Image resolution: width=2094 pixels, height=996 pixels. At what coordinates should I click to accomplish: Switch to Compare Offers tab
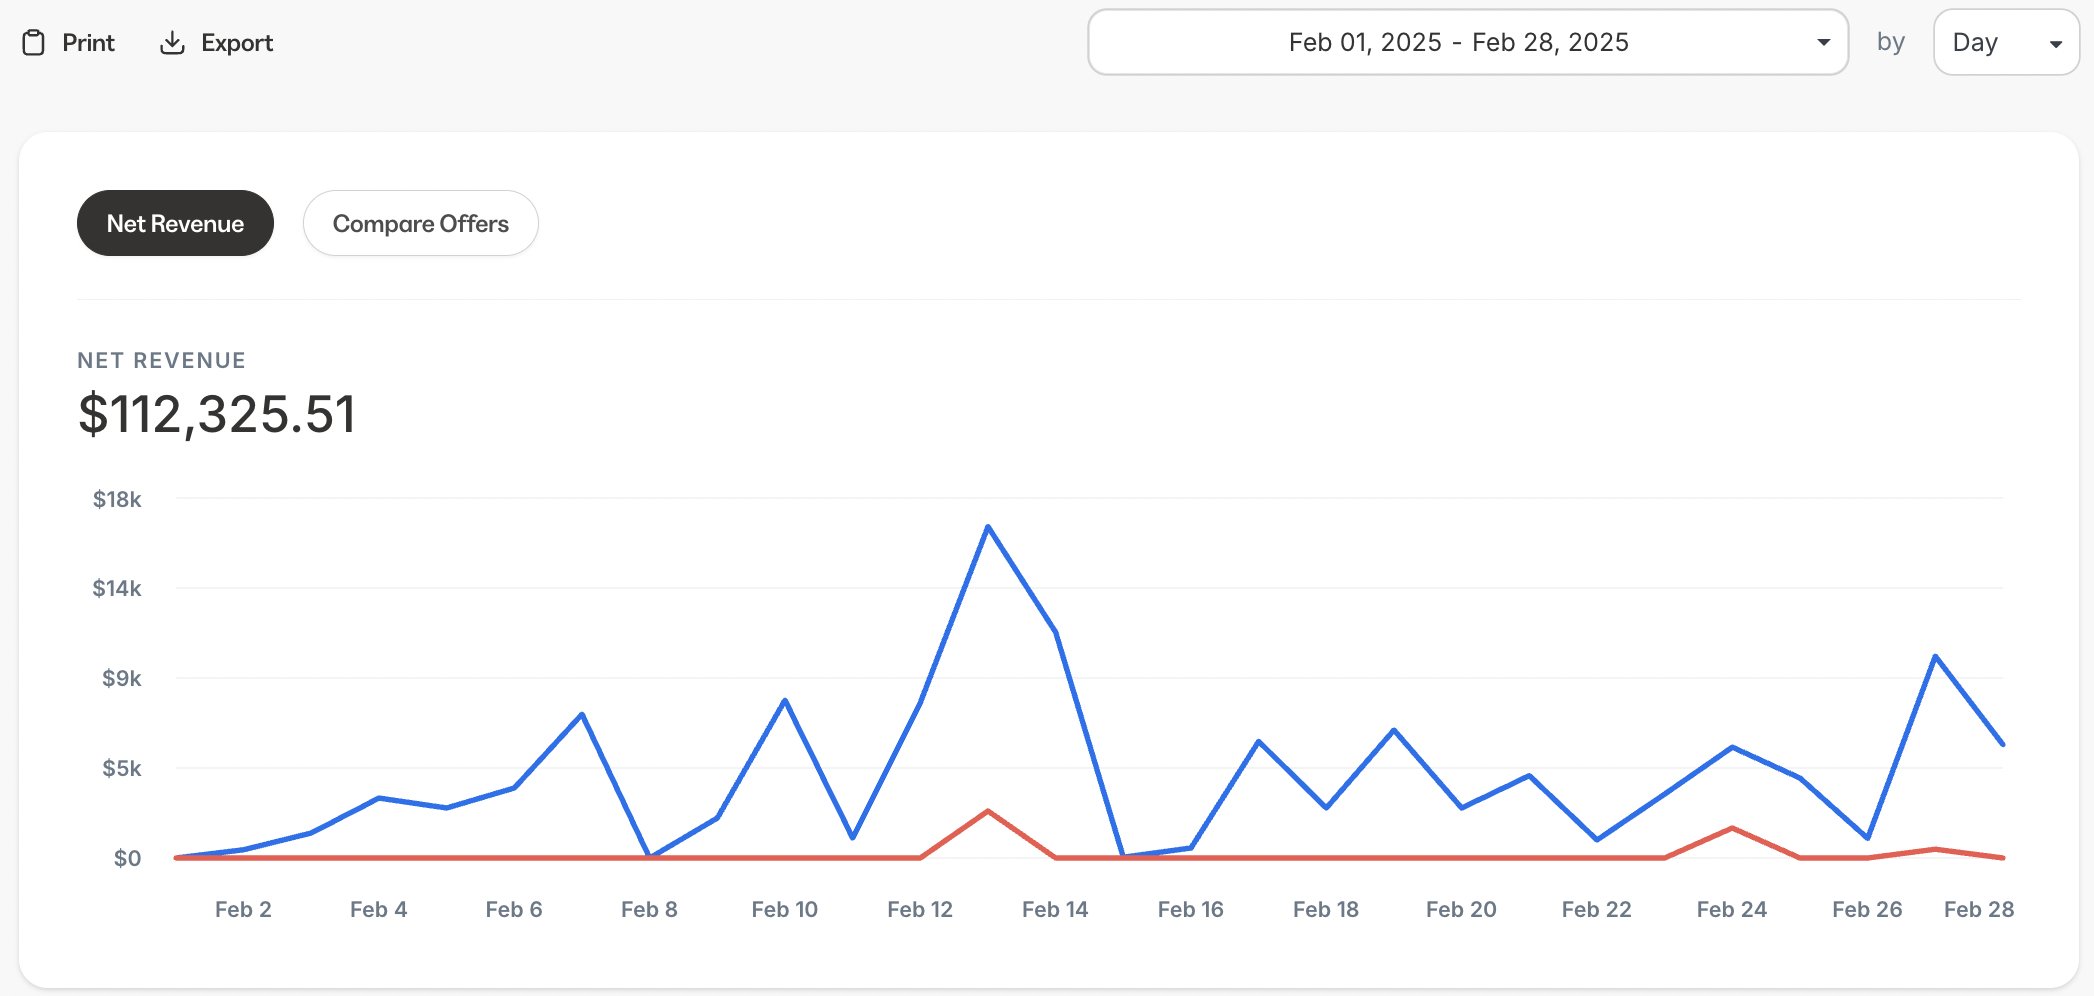[x=420, y=223]
